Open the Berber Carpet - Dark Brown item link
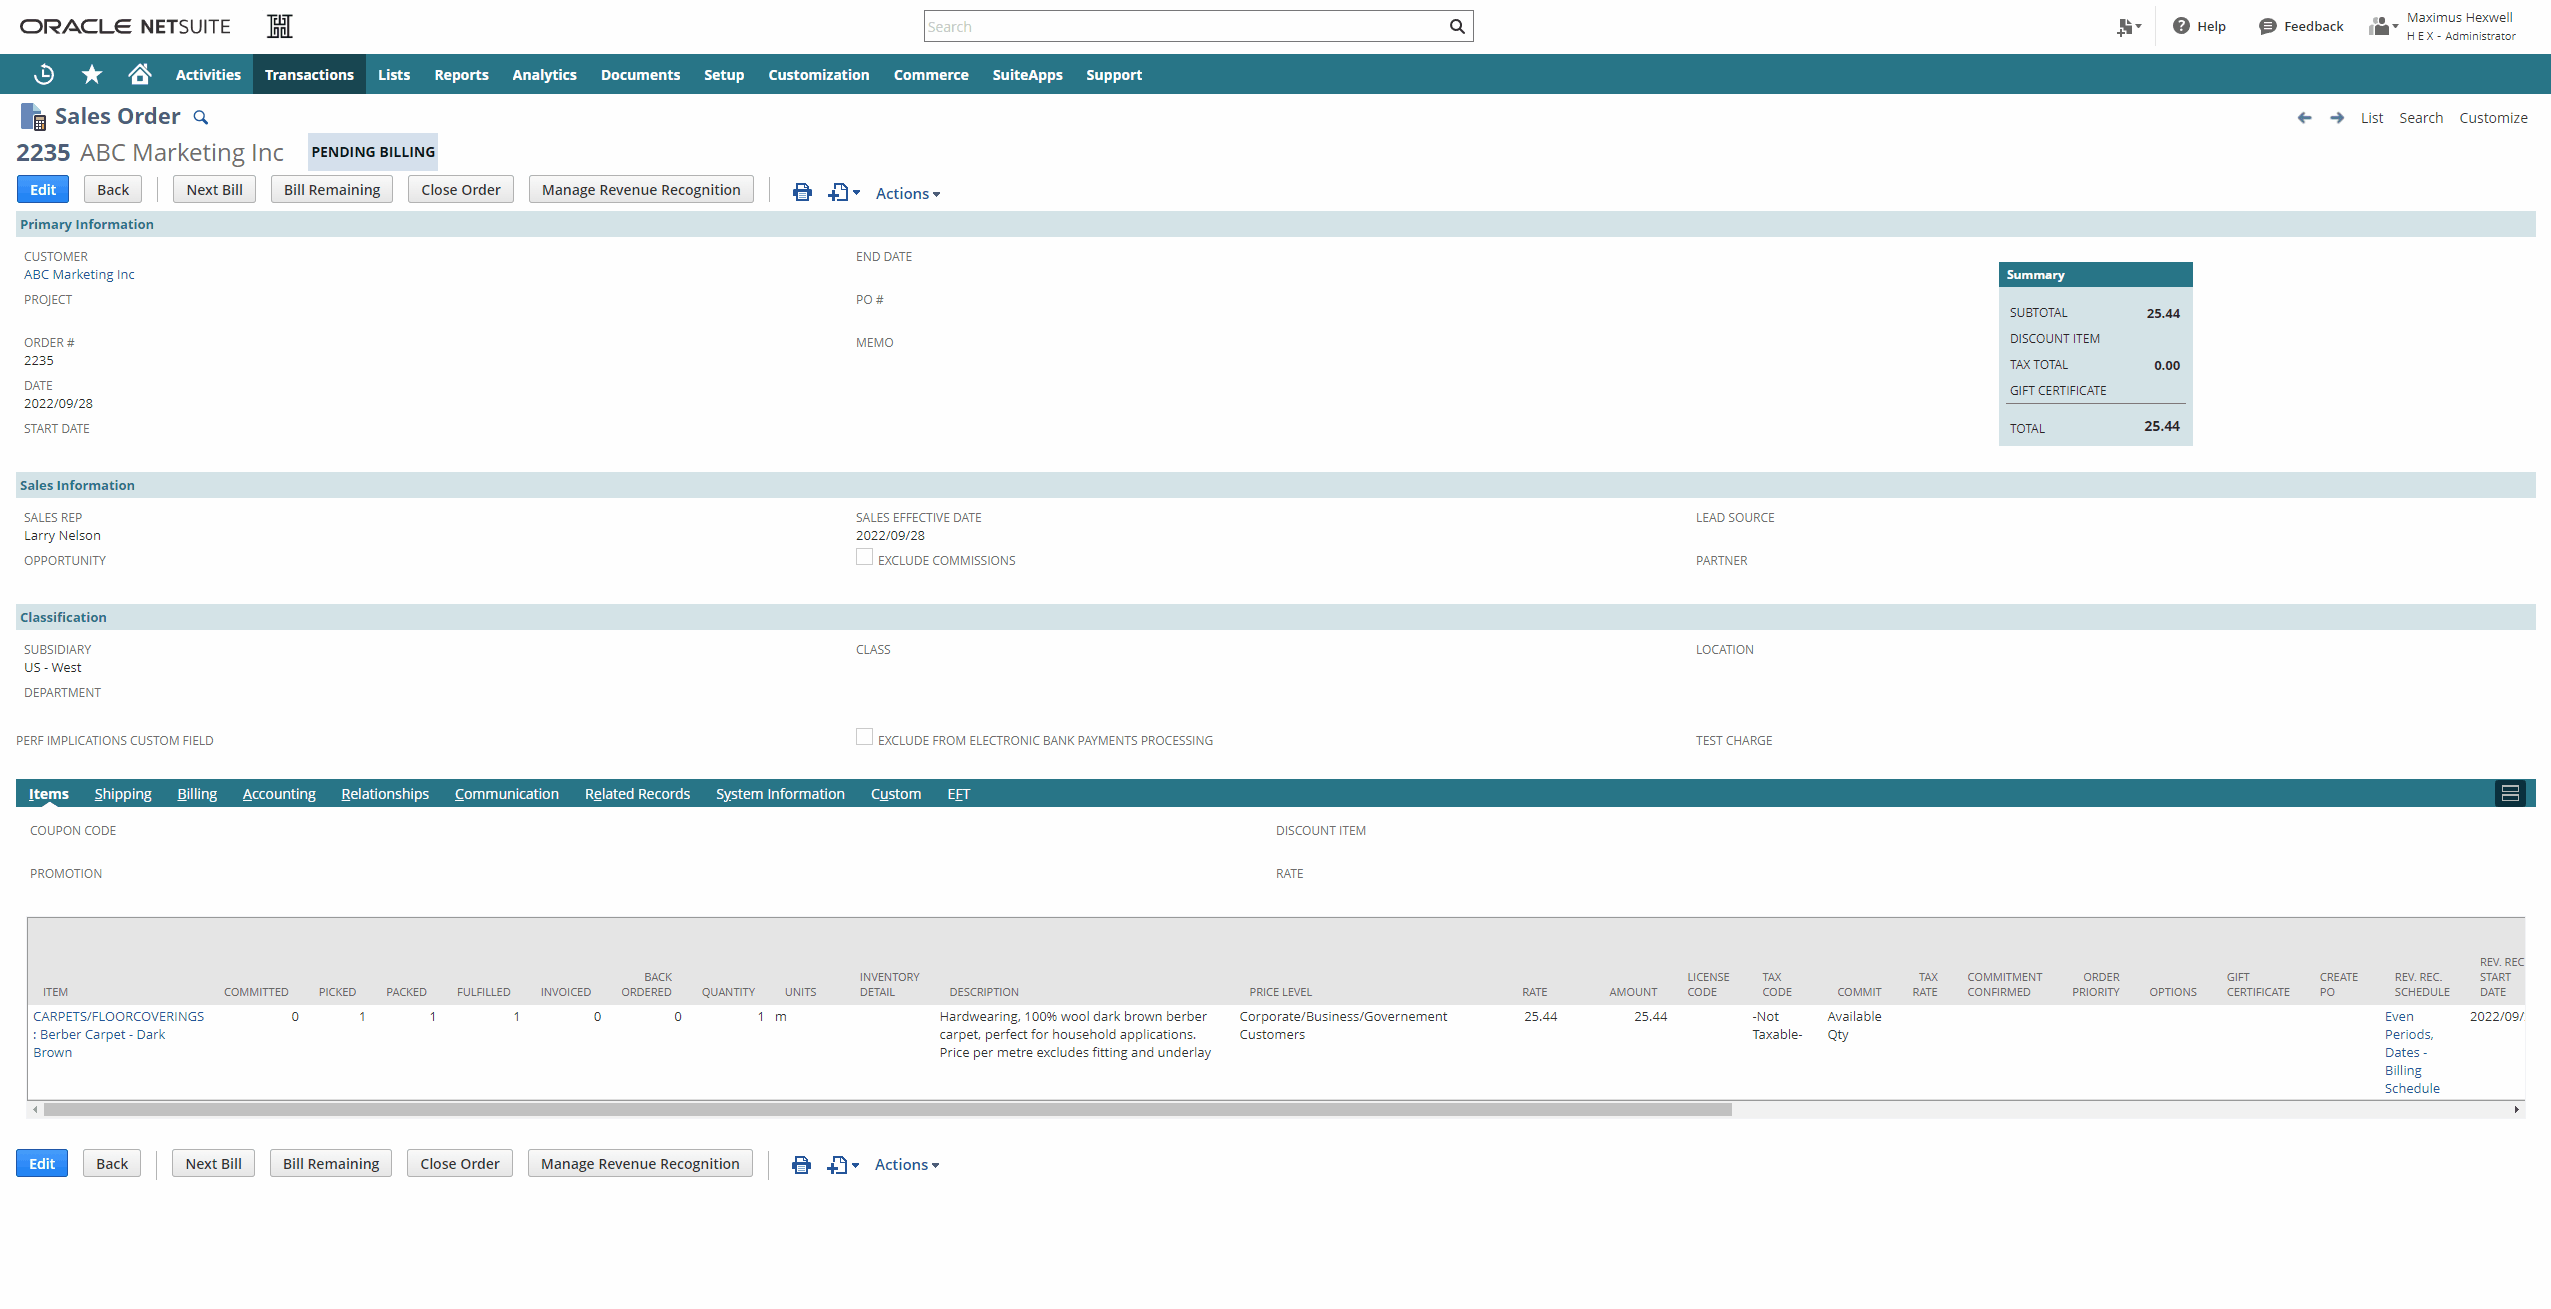 [118, 1034]
